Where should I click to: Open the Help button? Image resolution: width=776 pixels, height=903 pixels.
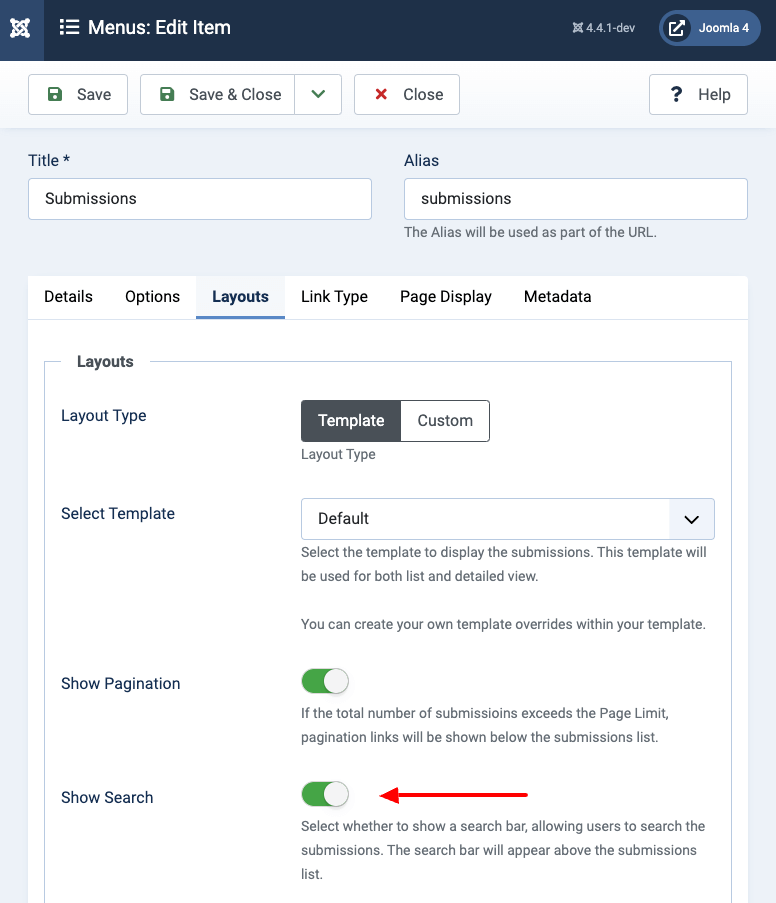[x=698, y=94]
